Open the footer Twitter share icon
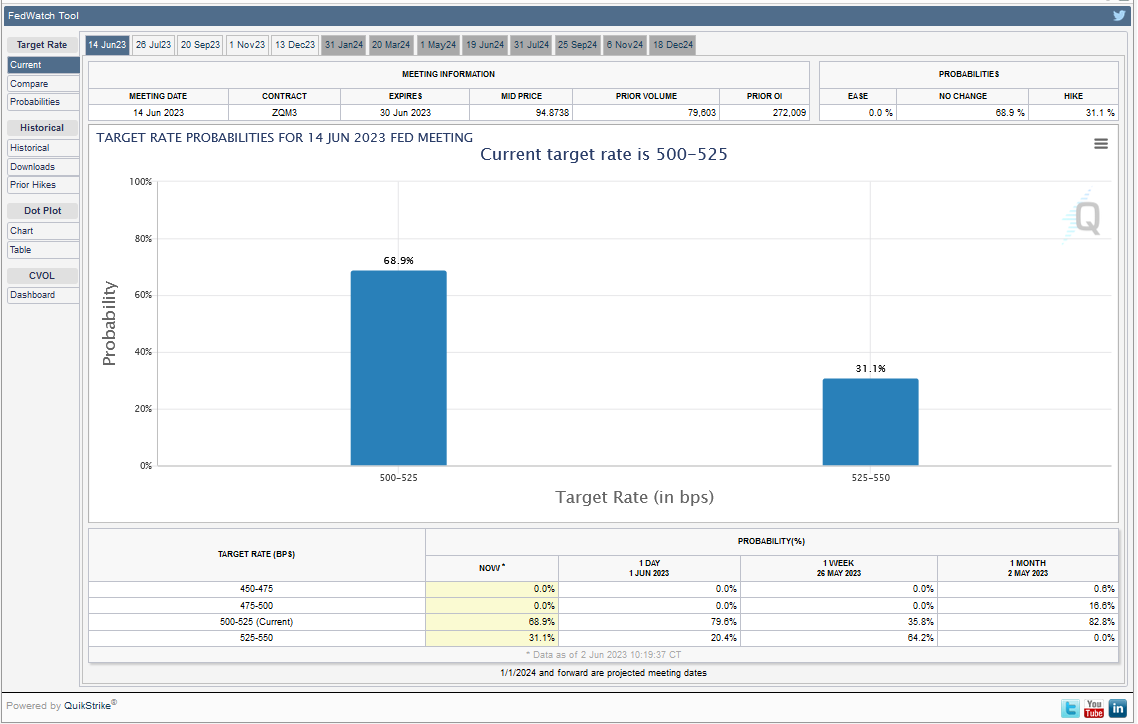The width and height of the screenshot is (1138, 724). point(1070,708)
